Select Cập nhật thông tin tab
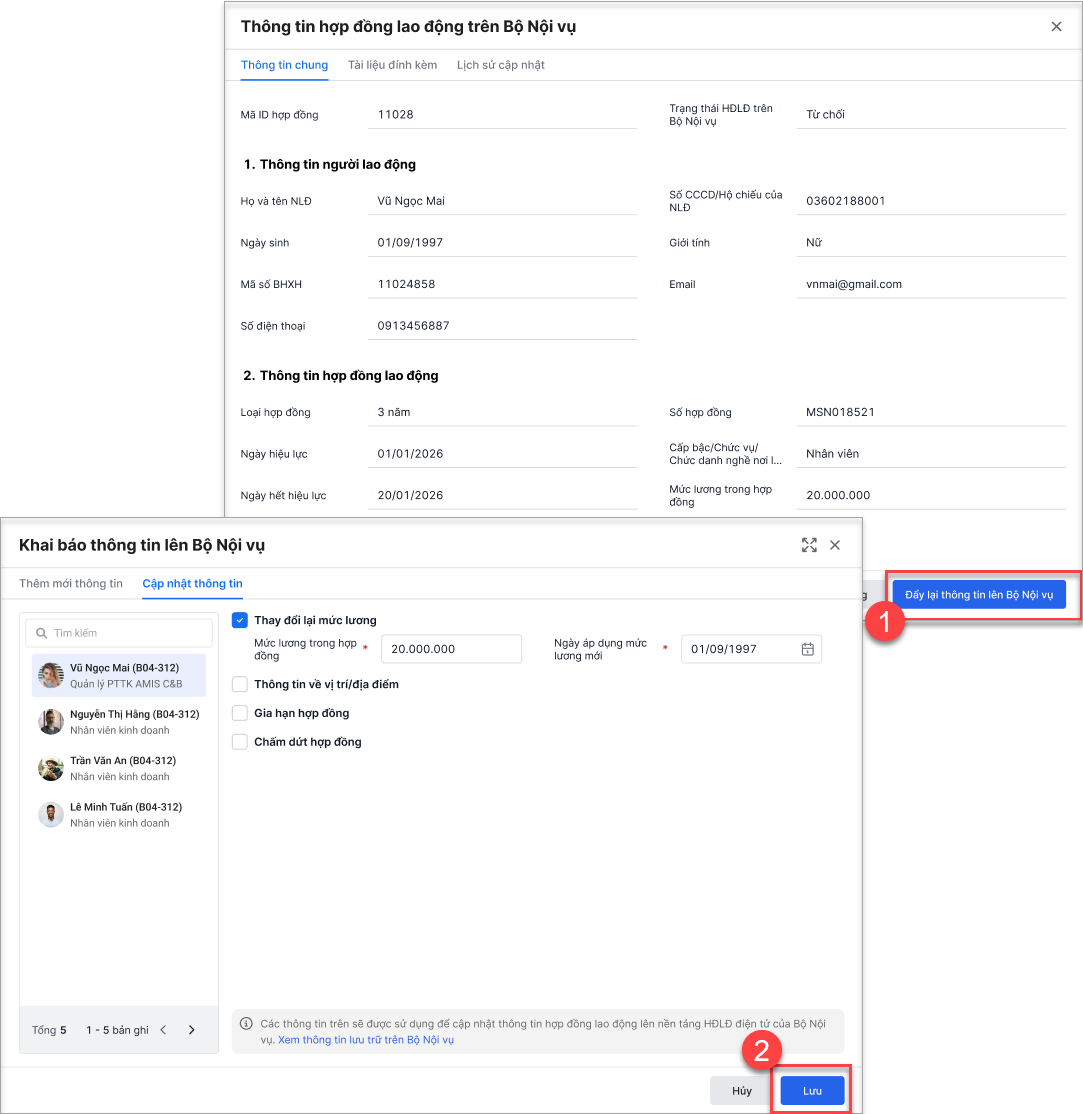Screen dimensions: 1083x1114 point(192,583)
